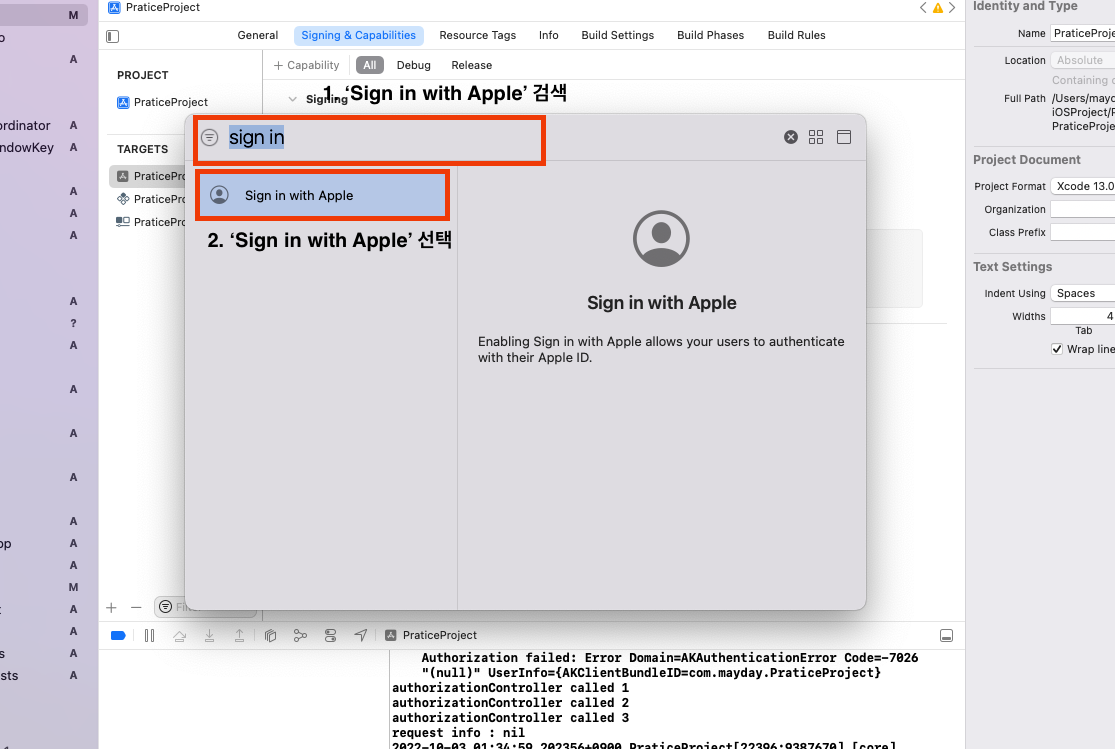
Task: Click the 'sign in' search text field
Action: 257,138
